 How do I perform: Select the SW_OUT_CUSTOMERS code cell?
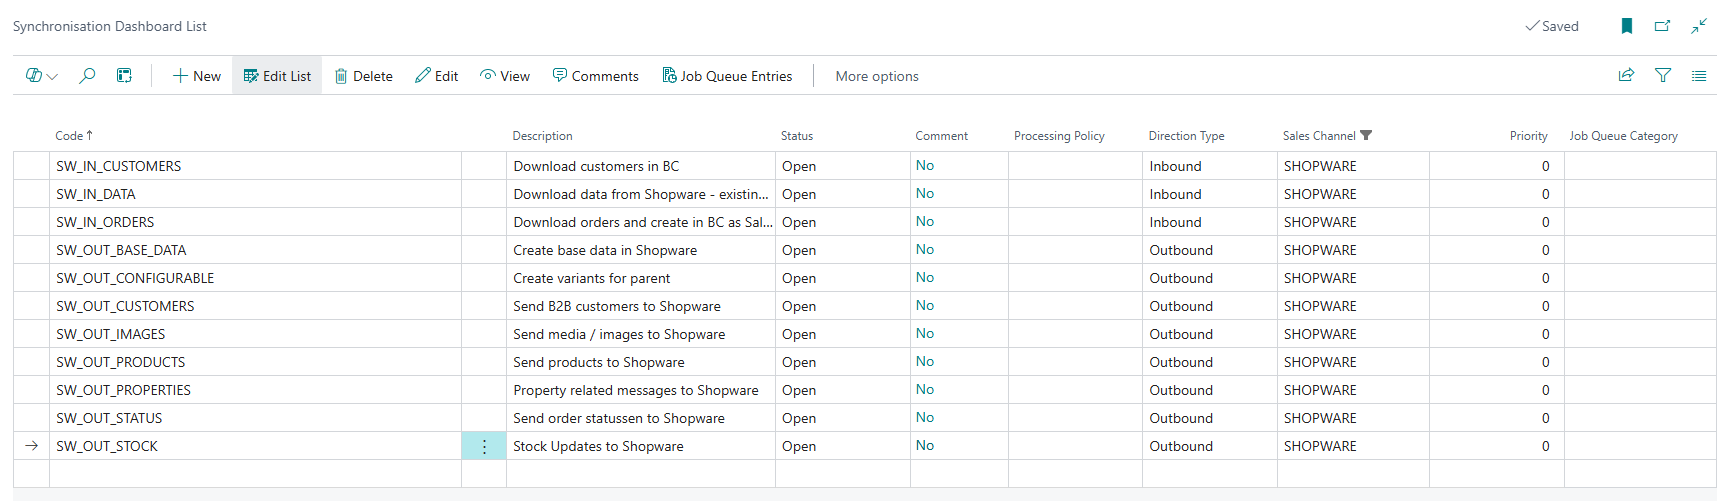(255, 306)
